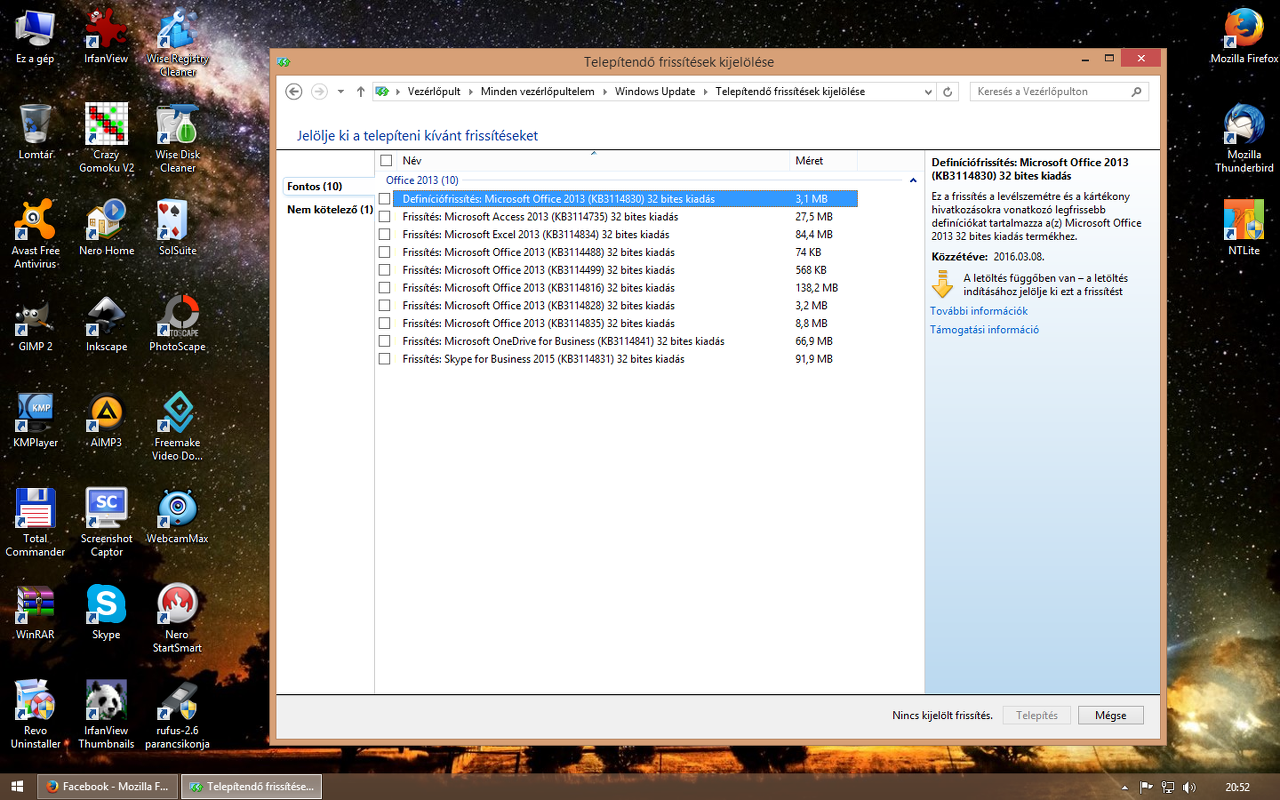Open Mozilla Thunderbird desktop shortcut
This screenshot has width=1280, height=800.
[x=1244, y=139]
